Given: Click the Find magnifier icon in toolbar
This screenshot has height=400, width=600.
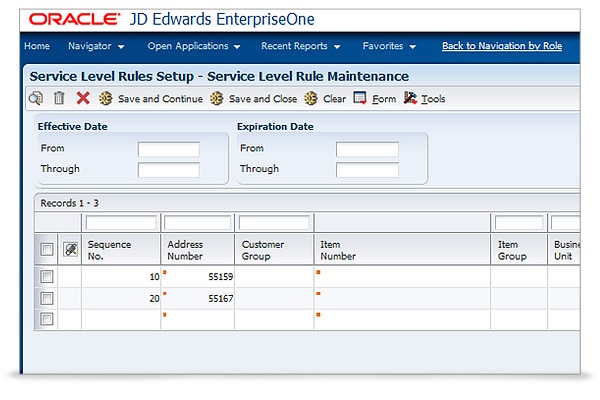Looking at the screenshot, I should coord(36,98).
